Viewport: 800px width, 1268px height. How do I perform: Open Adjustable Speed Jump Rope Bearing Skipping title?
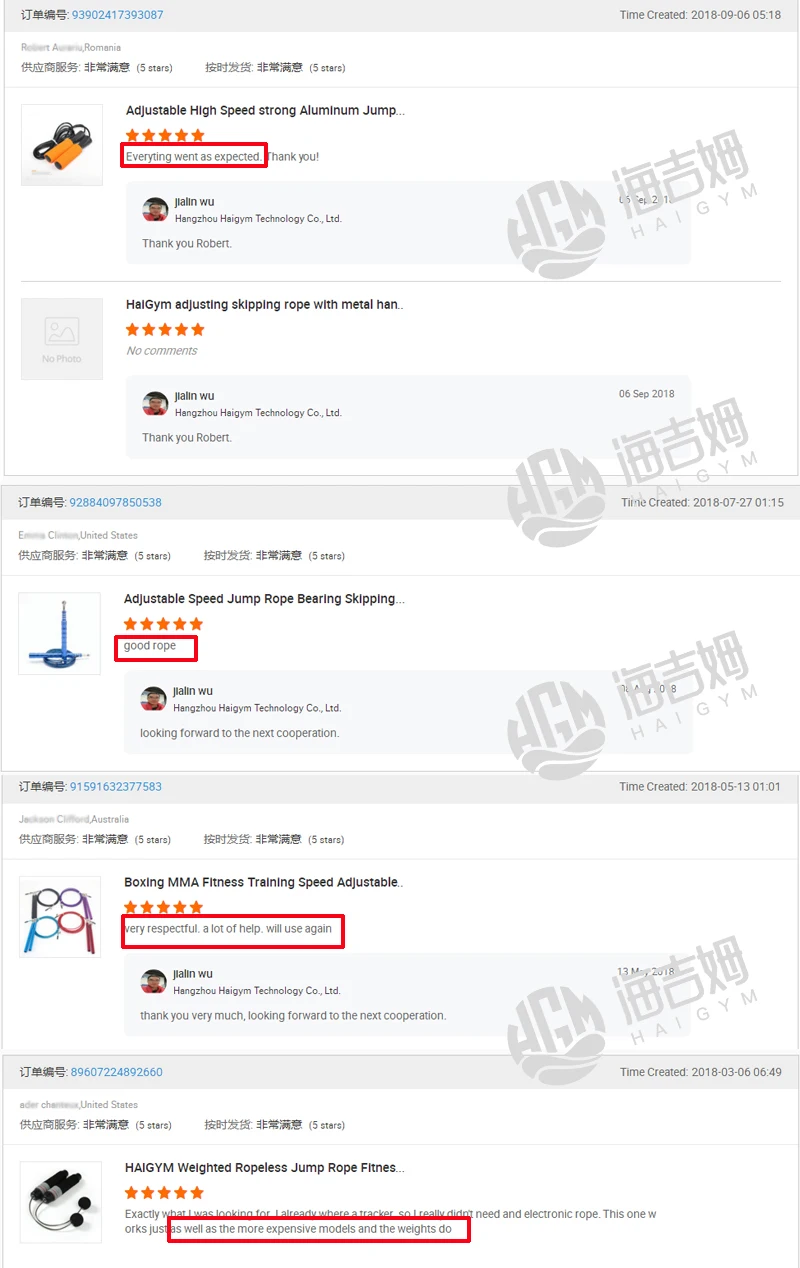coord(264,599)
